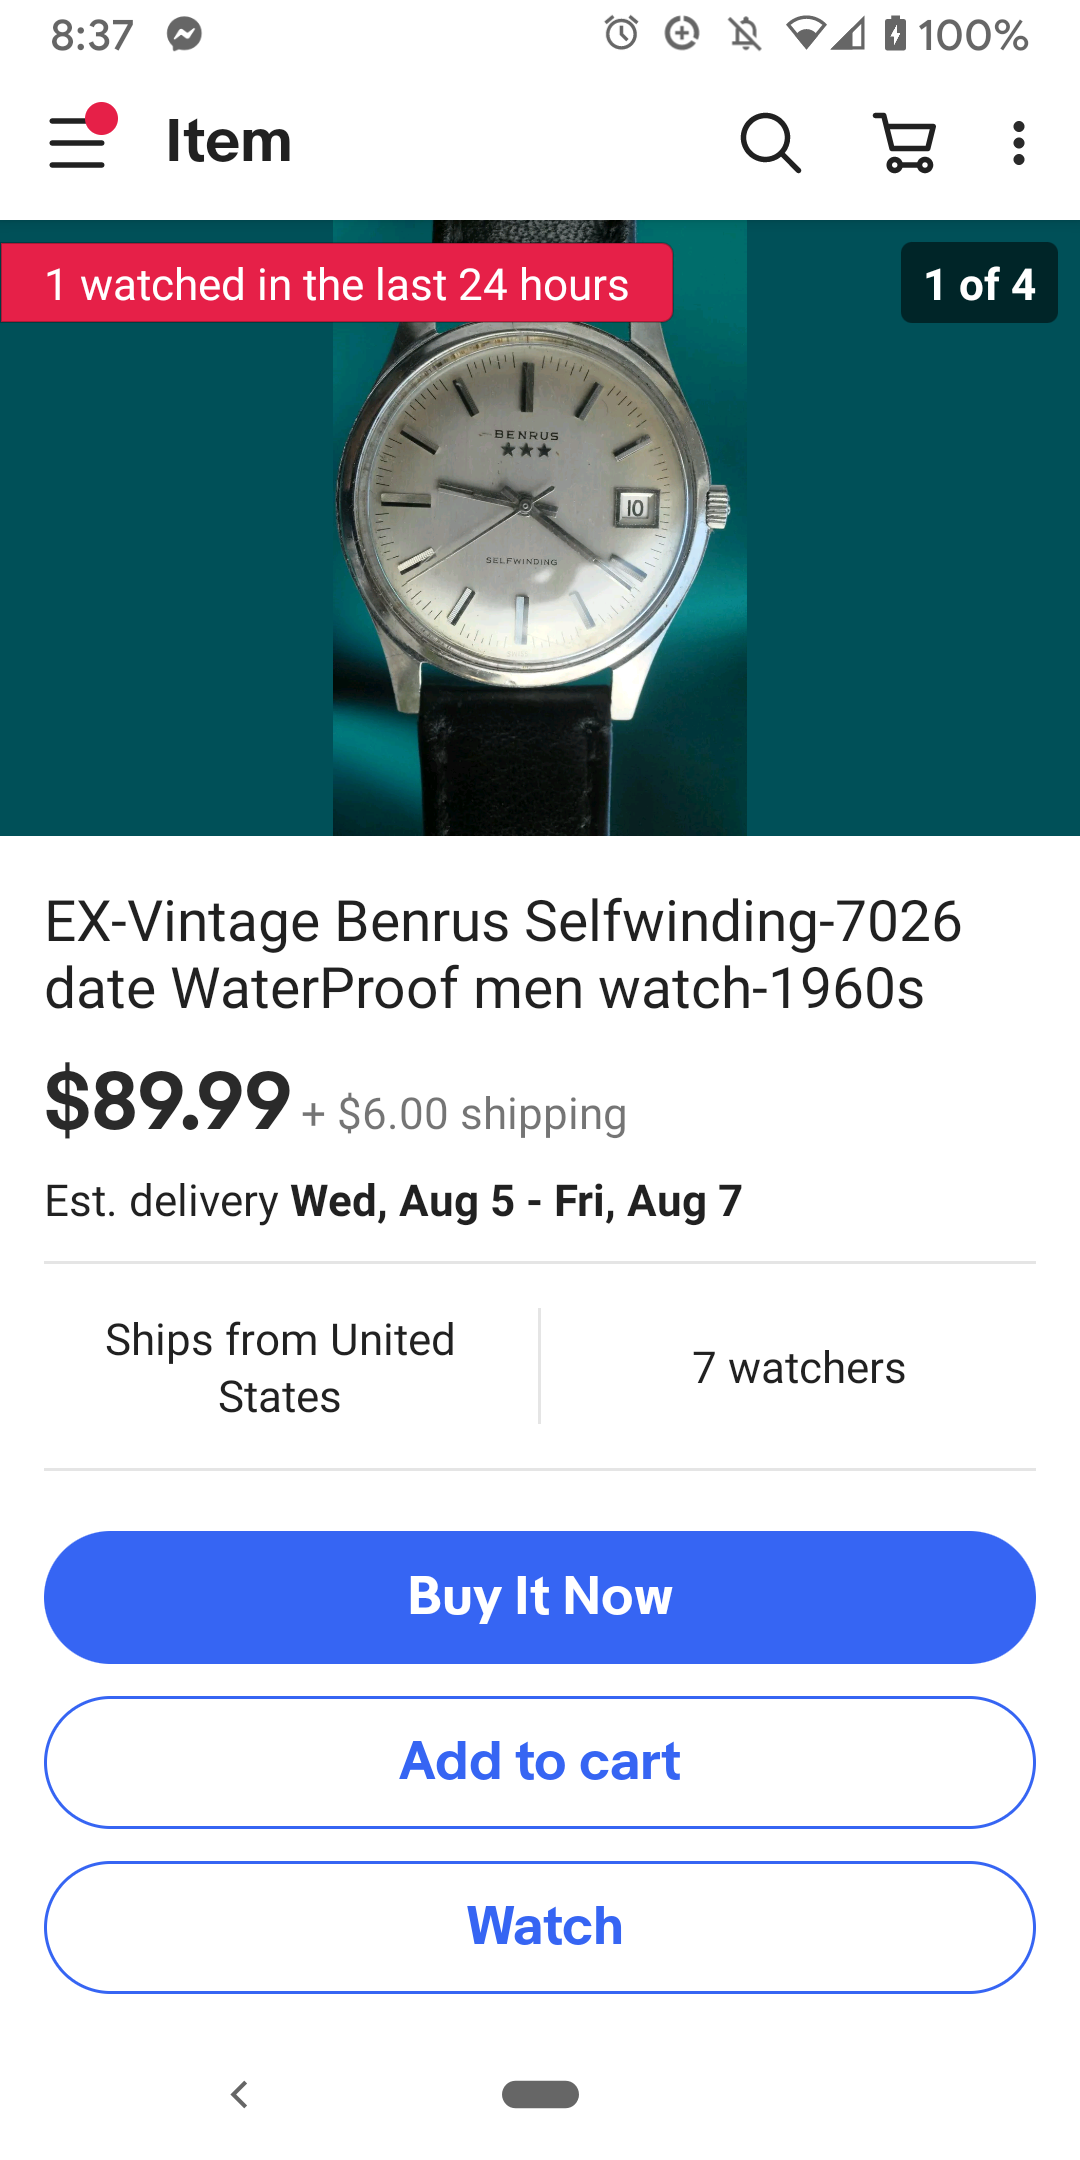This screenshot has height=2160, width=1080.
Task: Tap the 7 watchers label
Action: [799, 1368]
